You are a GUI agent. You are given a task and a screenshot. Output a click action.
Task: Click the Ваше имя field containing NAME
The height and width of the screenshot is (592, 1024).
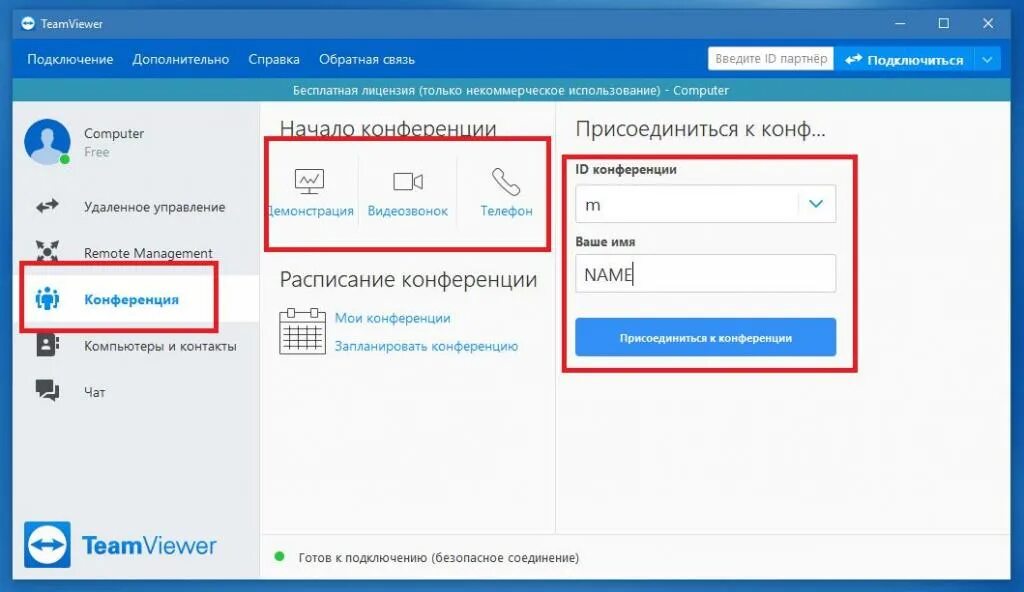click(x=705, y=274)
